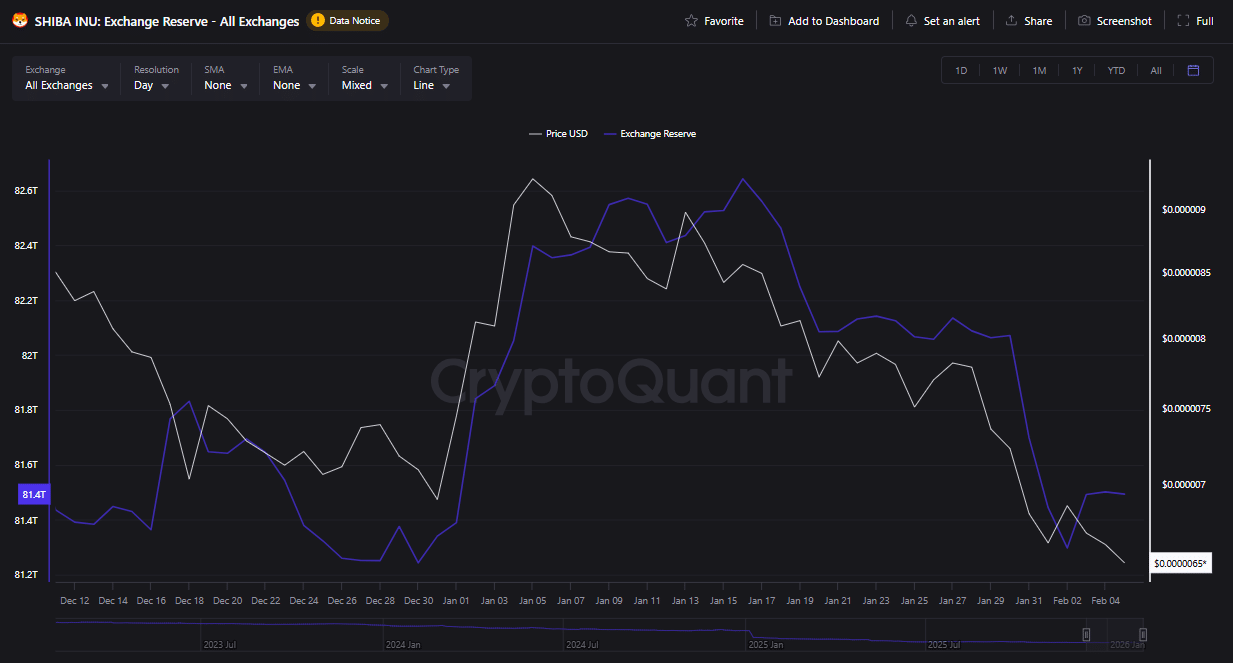Viewport: 1233px width, 663px height.
Task: Enable the 1D time range
Action: pos(961,70)
